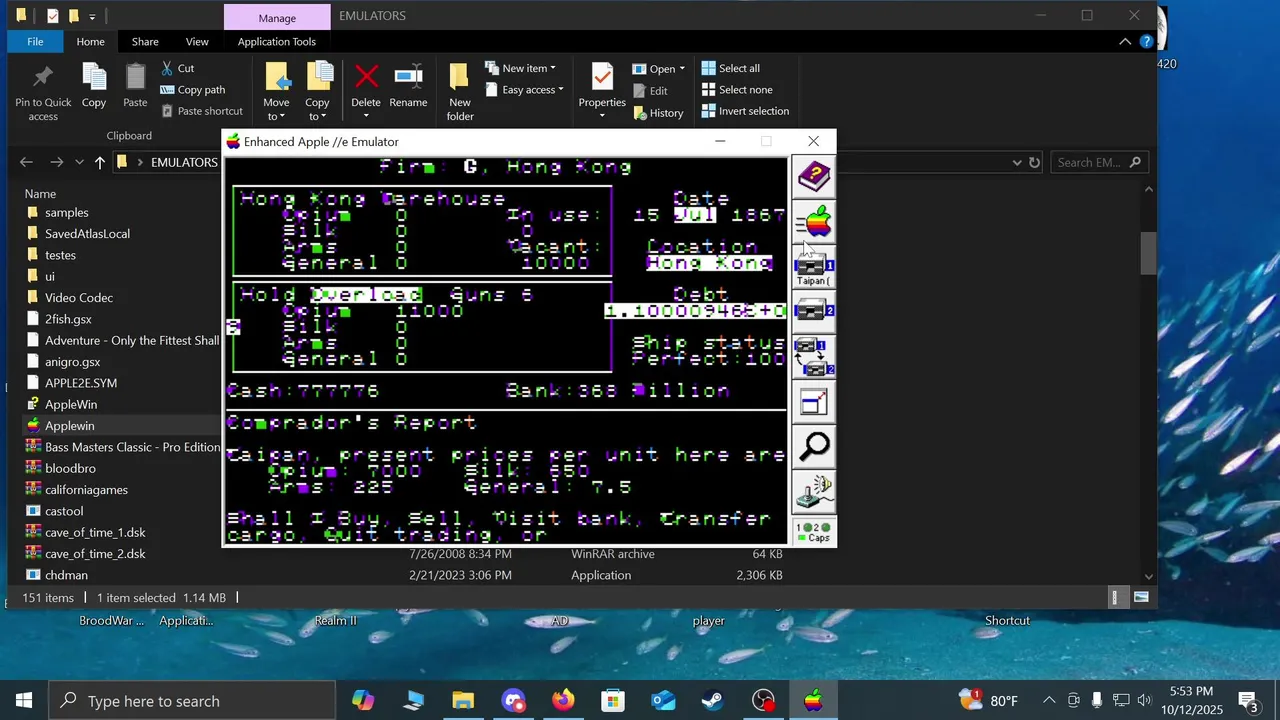Show hidden system tray icons chevron
1280x720 pixels.
[x=1049, y=701]
